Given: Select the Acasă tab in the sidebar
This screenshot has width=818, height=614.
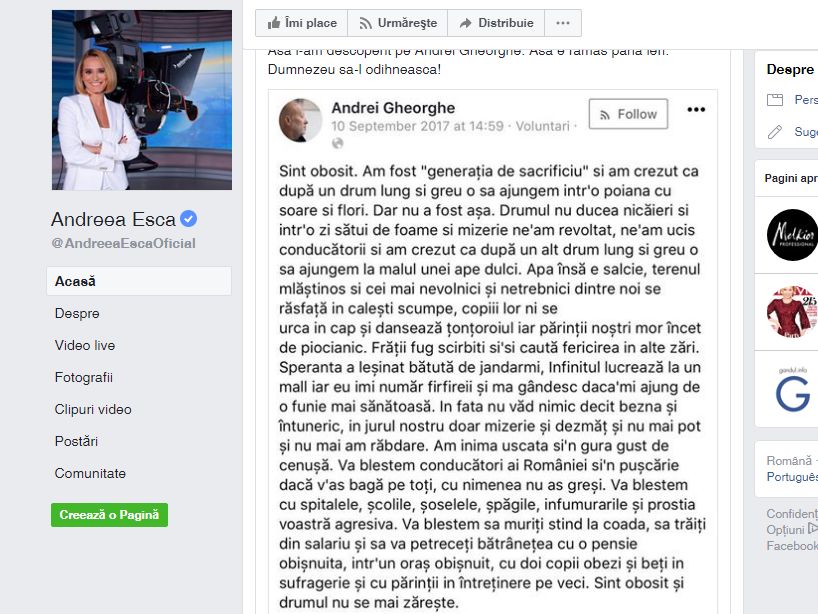Looking at the screenshot, I should [139, 281].
